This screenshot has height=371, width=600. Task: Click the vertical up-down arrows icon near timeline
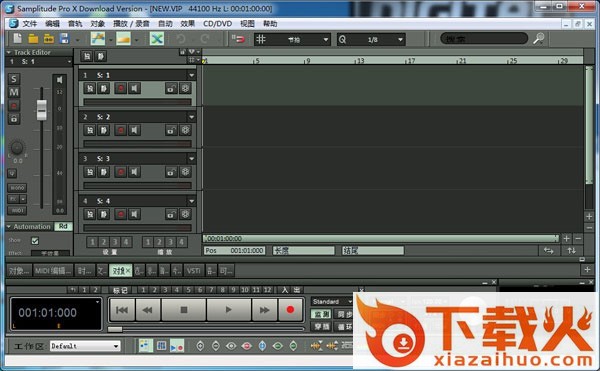point(572,251)
